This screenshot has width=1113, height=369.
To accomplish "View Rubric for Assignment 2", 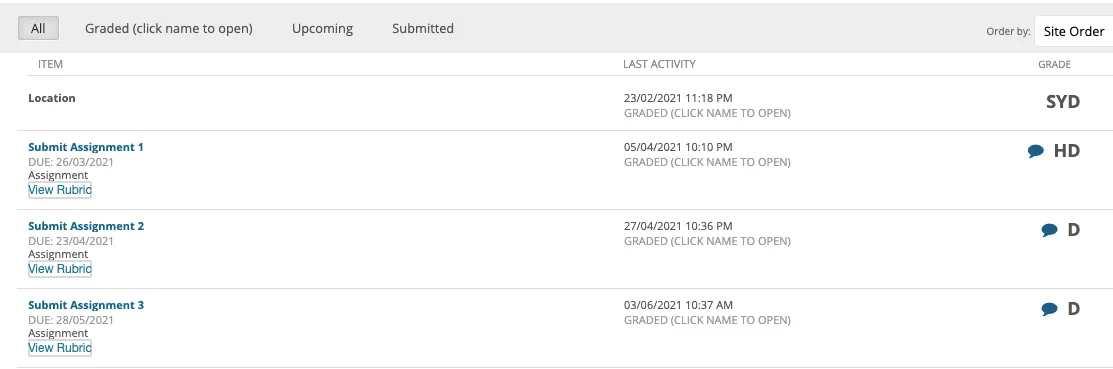I will pyautogui.click(x=60, y=269).
